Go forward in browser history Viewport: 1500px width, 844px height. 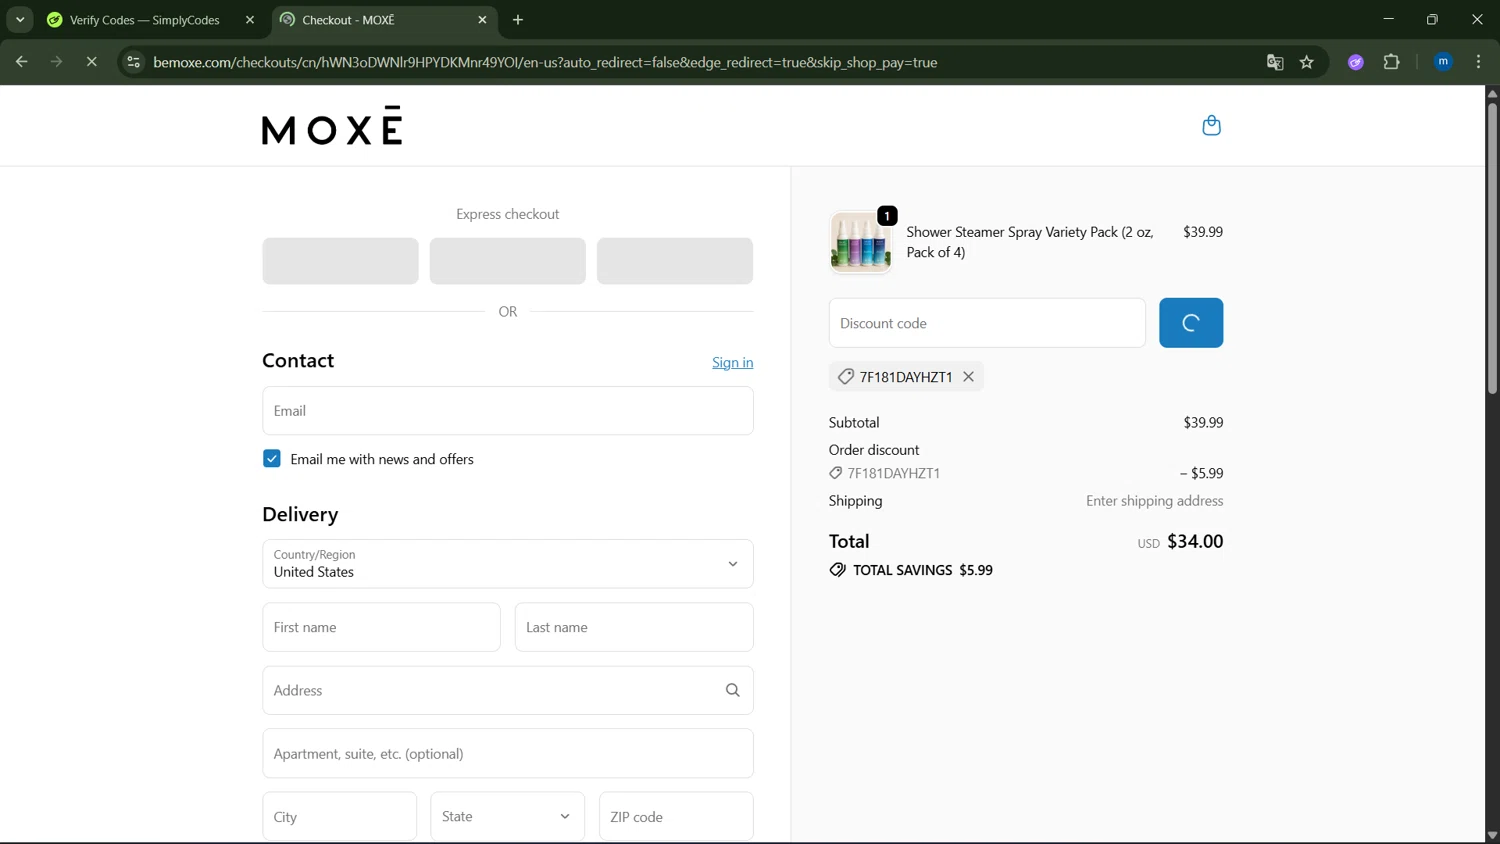click(56, 62)
